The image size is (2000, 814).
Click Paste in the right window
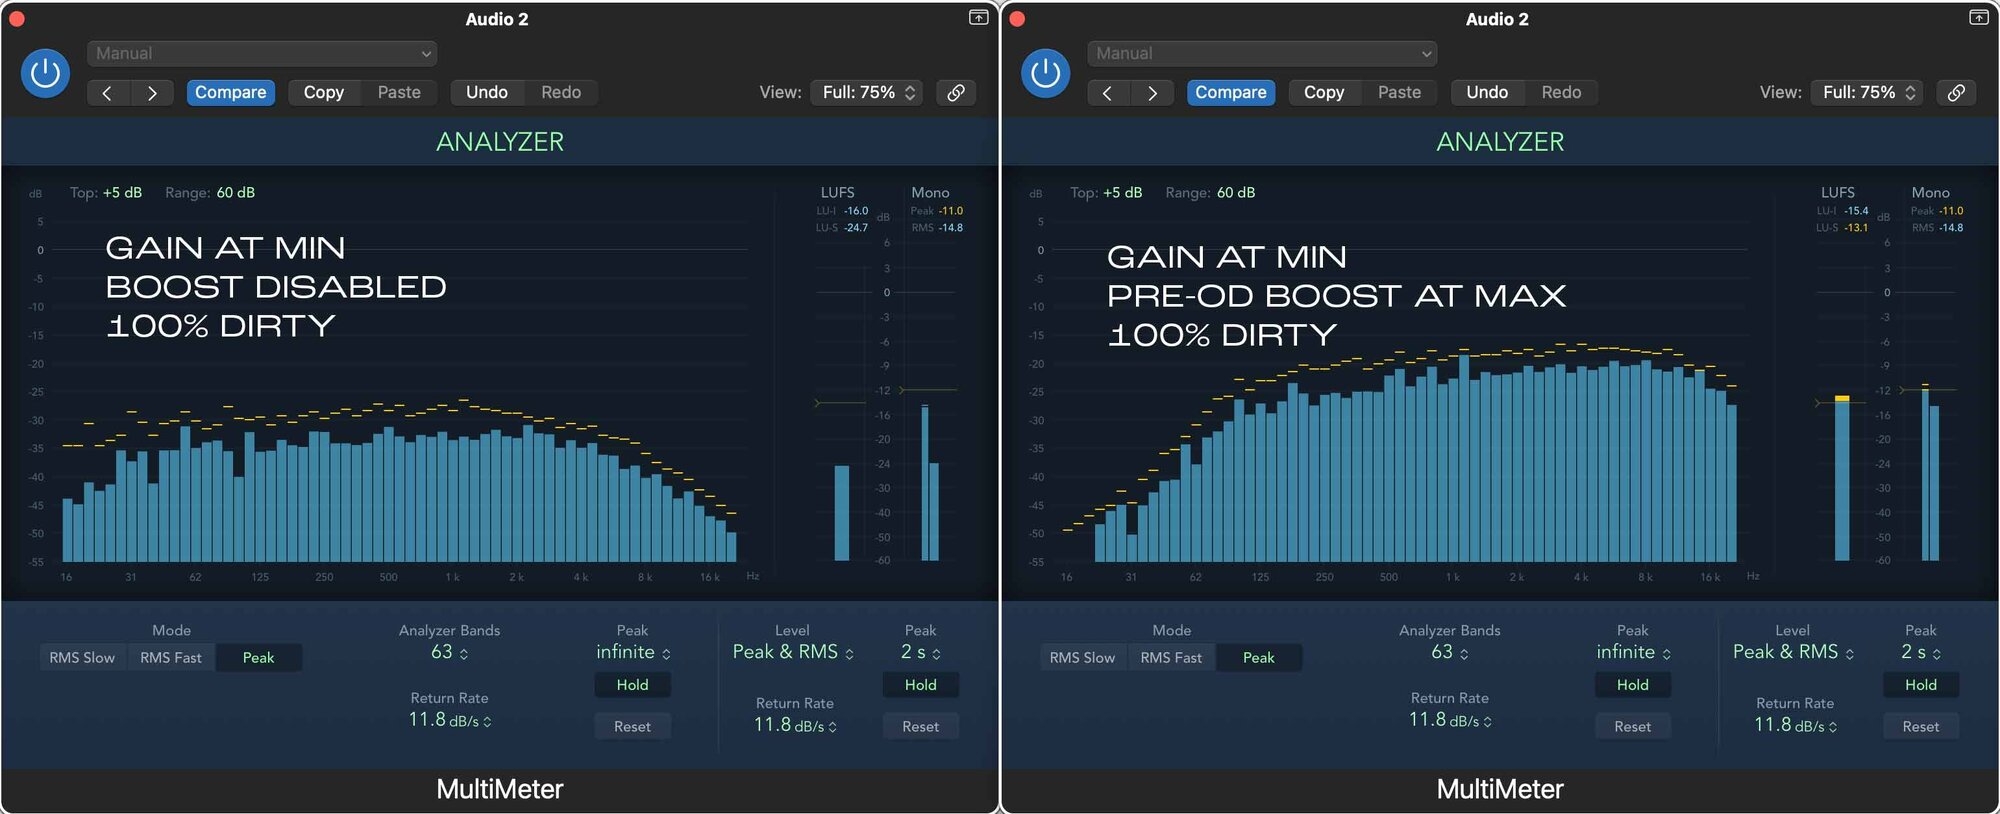pyautogui.click(x=1399, y=92)
